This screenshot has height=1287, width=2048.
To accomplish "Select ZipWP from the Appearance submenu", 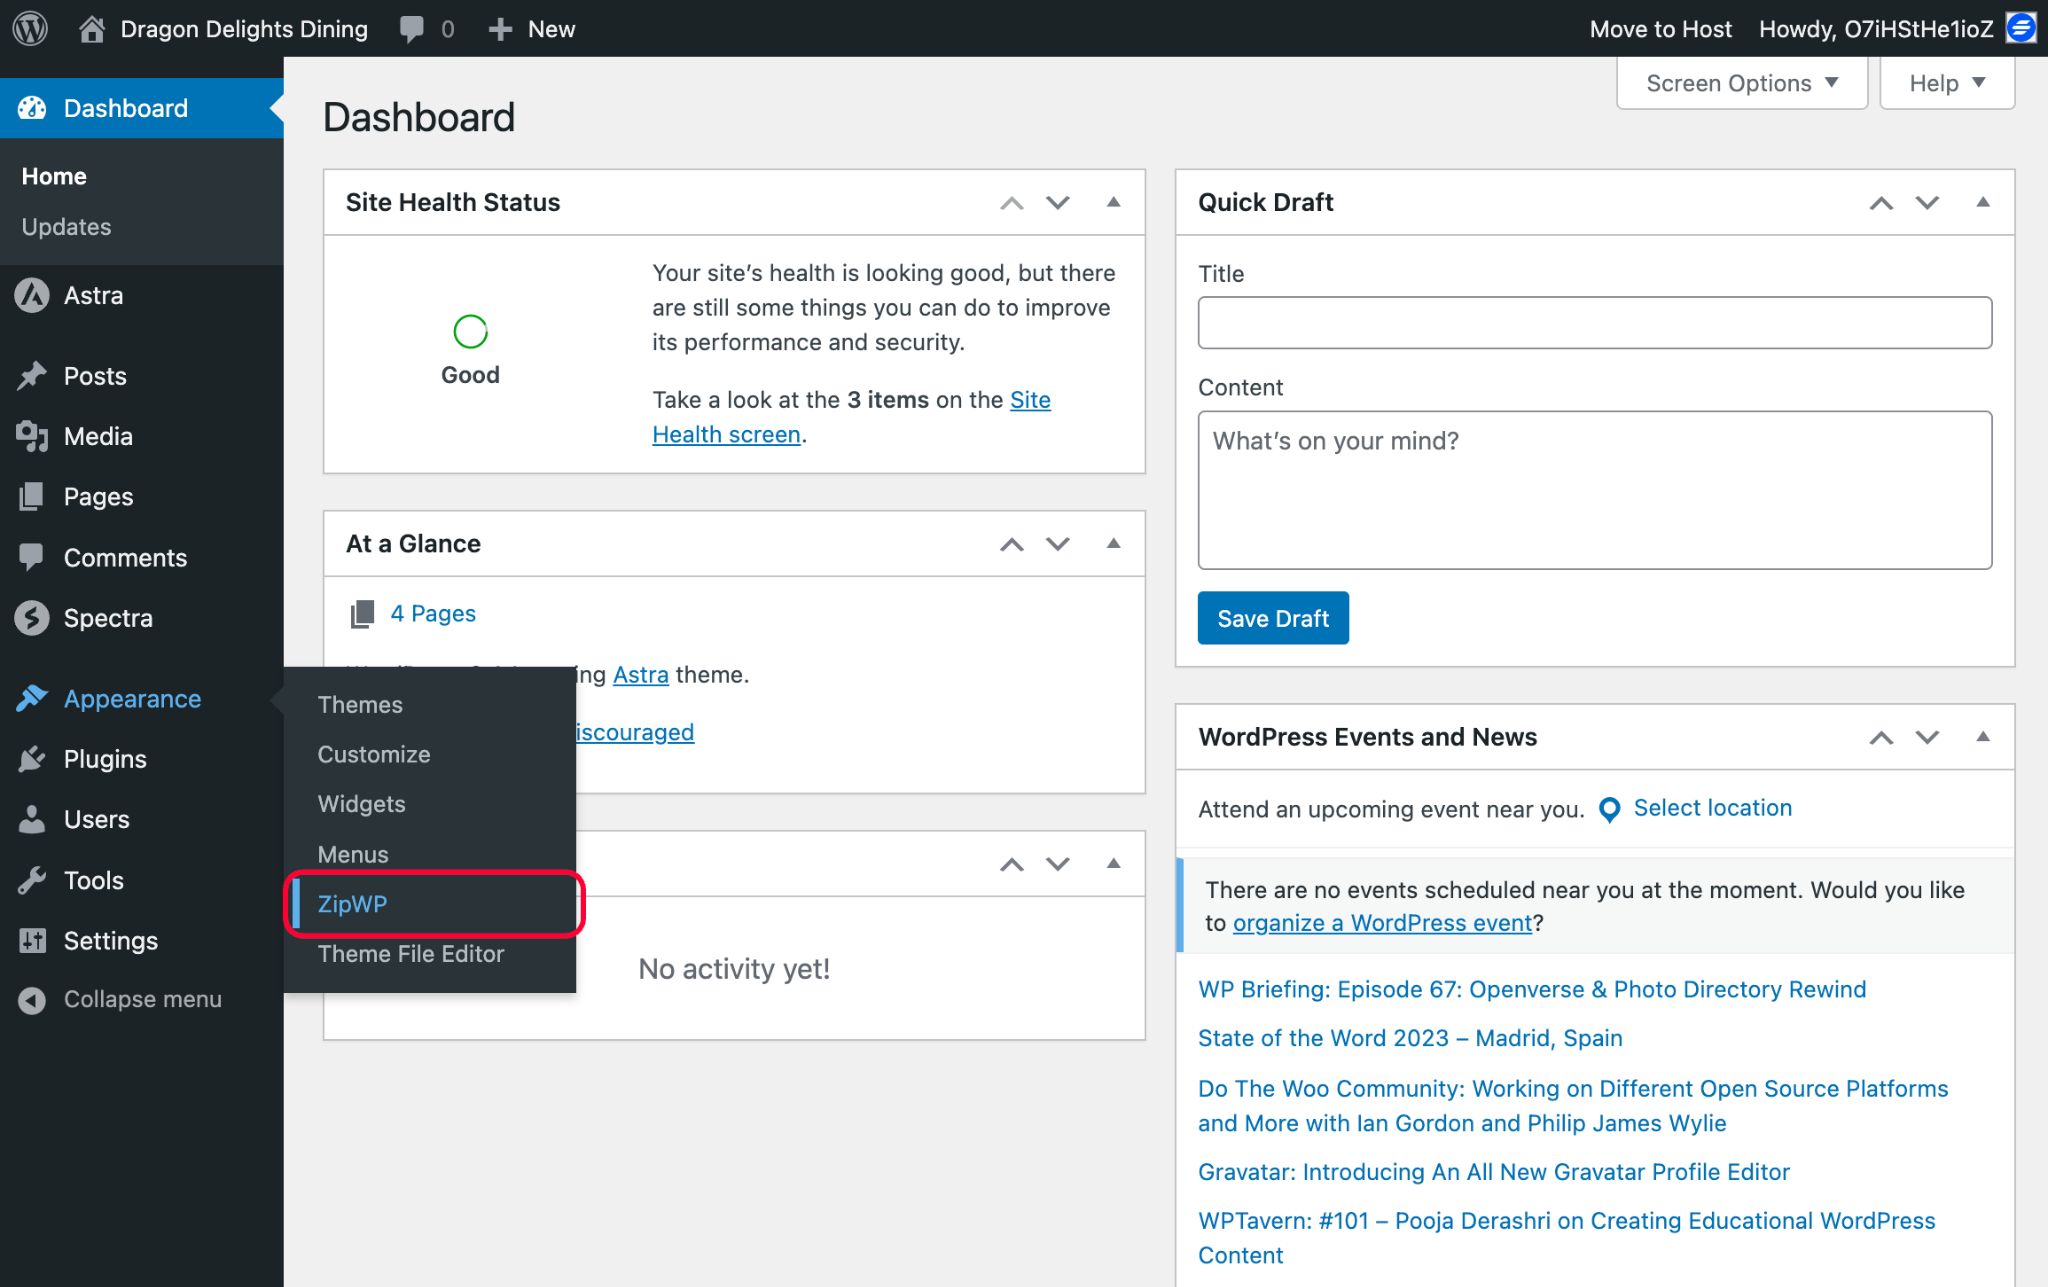I will [352, 904].
